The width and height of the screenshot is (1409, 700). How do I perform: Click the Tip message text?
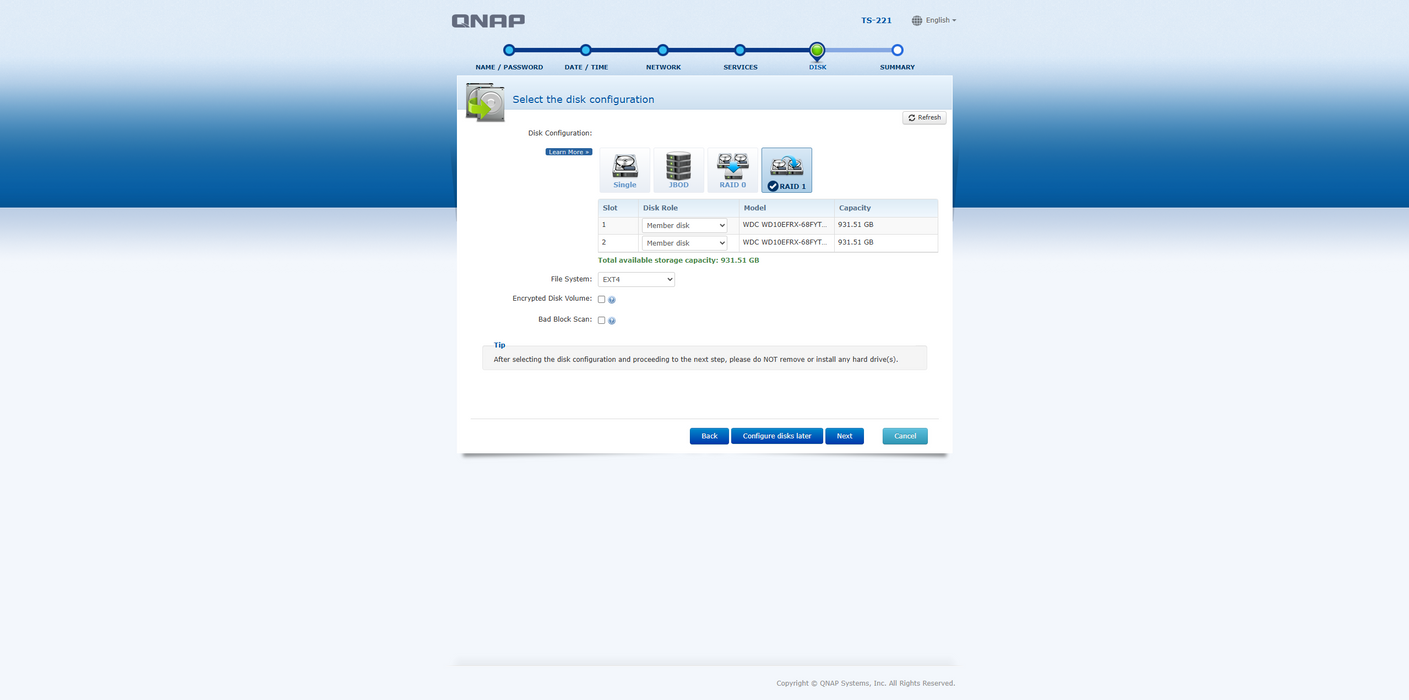pyautogui.click(x=696, y=359)
